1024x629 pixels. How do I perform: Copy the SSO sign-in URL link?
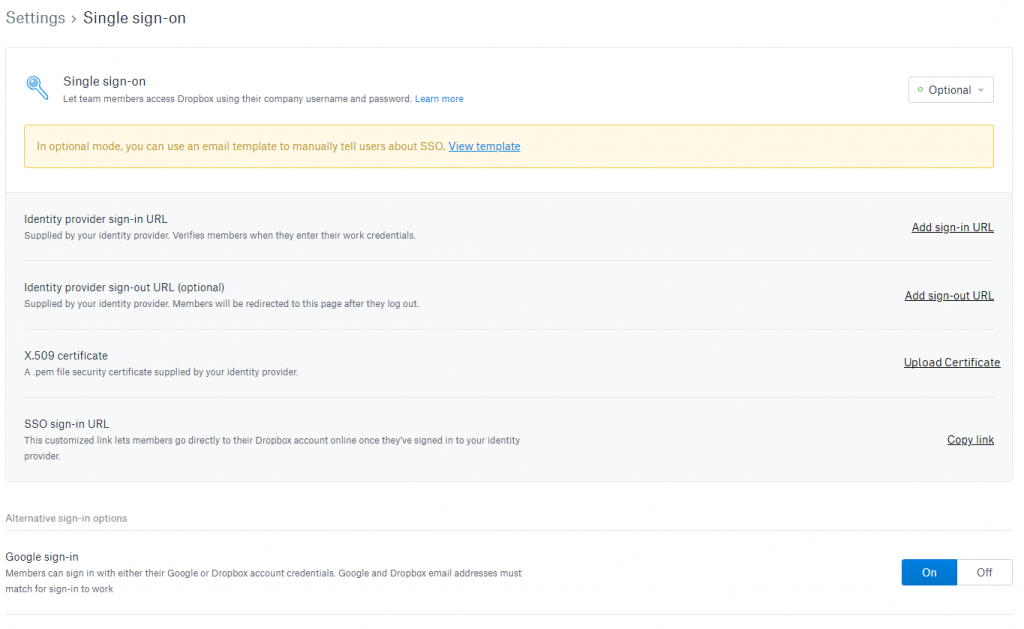[x=970, y=440]
